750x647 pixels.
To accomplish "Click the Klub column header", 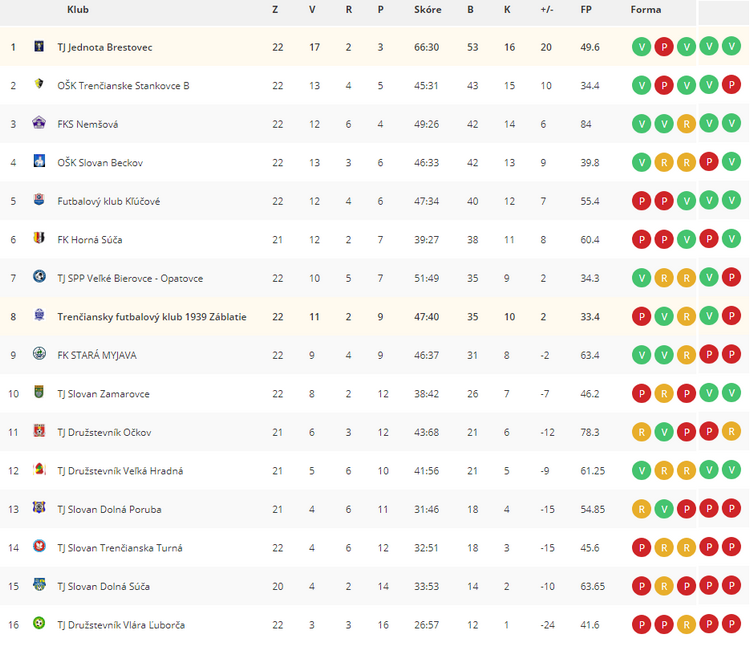I will point(78,10).
